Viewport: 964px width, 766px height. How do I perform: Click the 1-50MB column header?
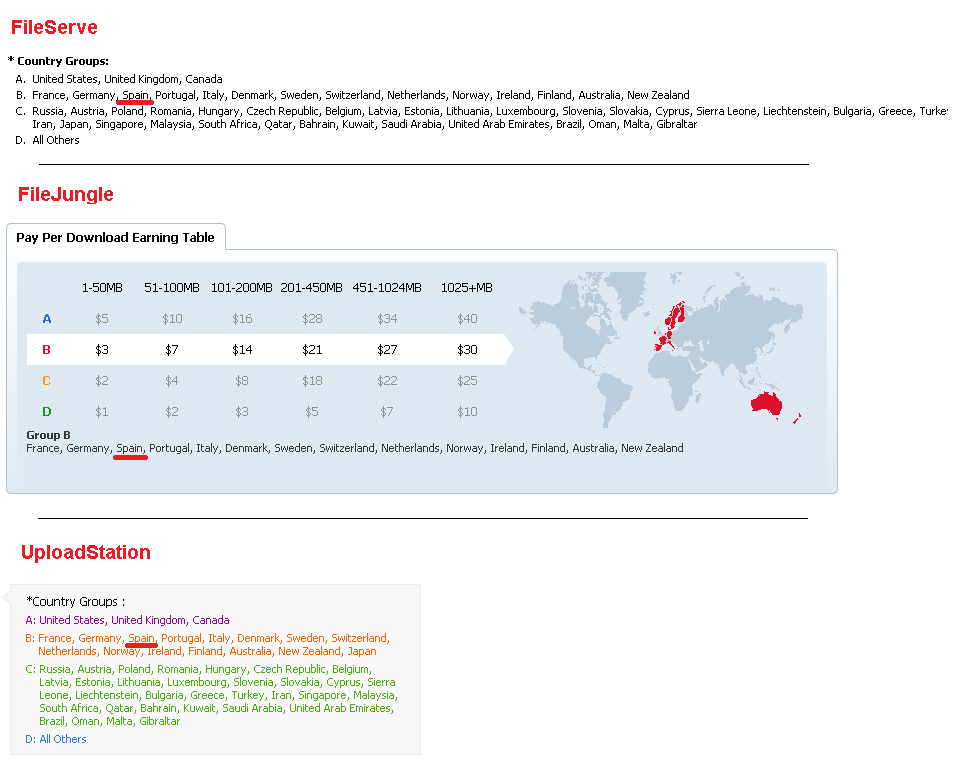(102, 288)
